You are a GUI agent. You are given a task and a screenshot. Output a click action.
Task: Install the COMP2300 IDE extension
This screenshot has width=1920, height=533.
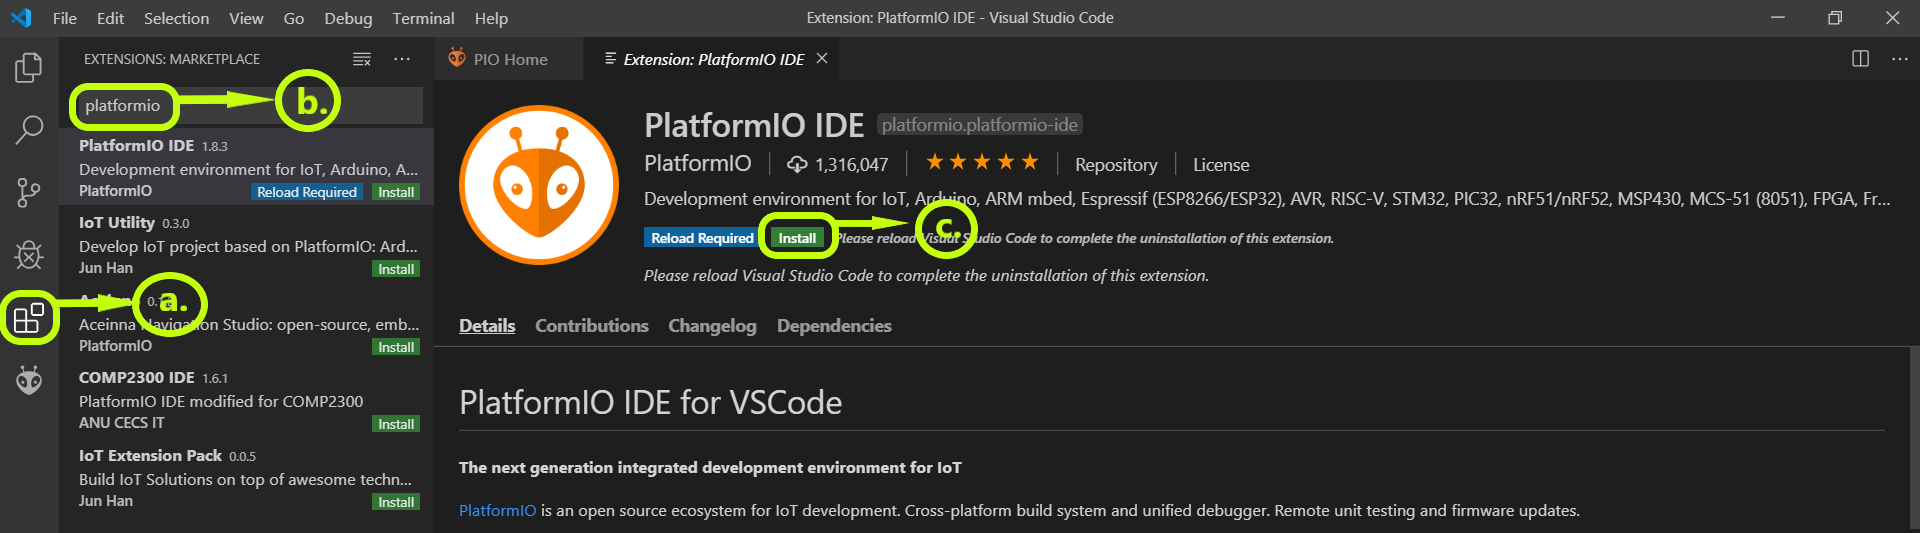coord(396,424)
